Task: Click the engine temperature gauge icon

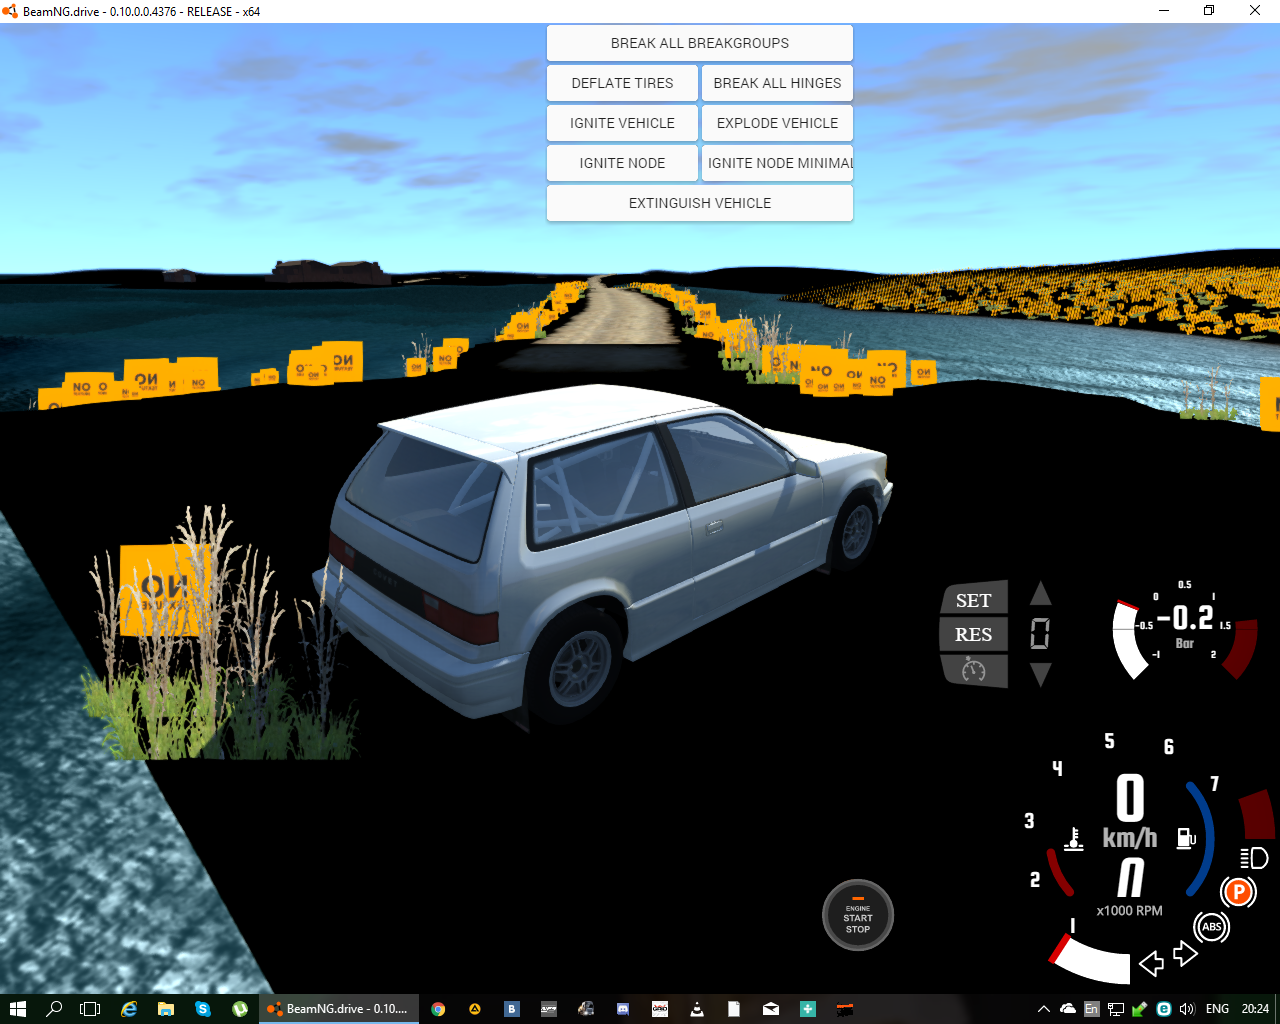Action: coord(1073,839)
